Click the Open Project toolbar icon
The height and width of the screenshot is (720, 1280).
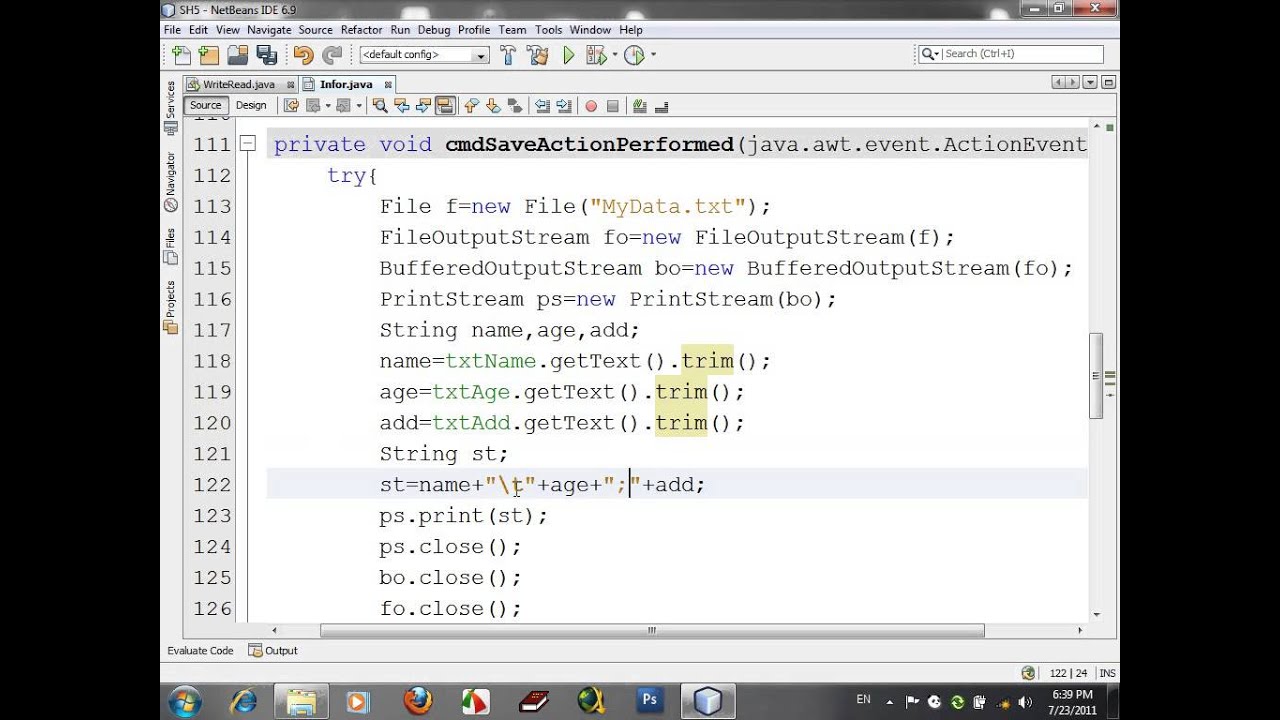[x=237, y=55]
